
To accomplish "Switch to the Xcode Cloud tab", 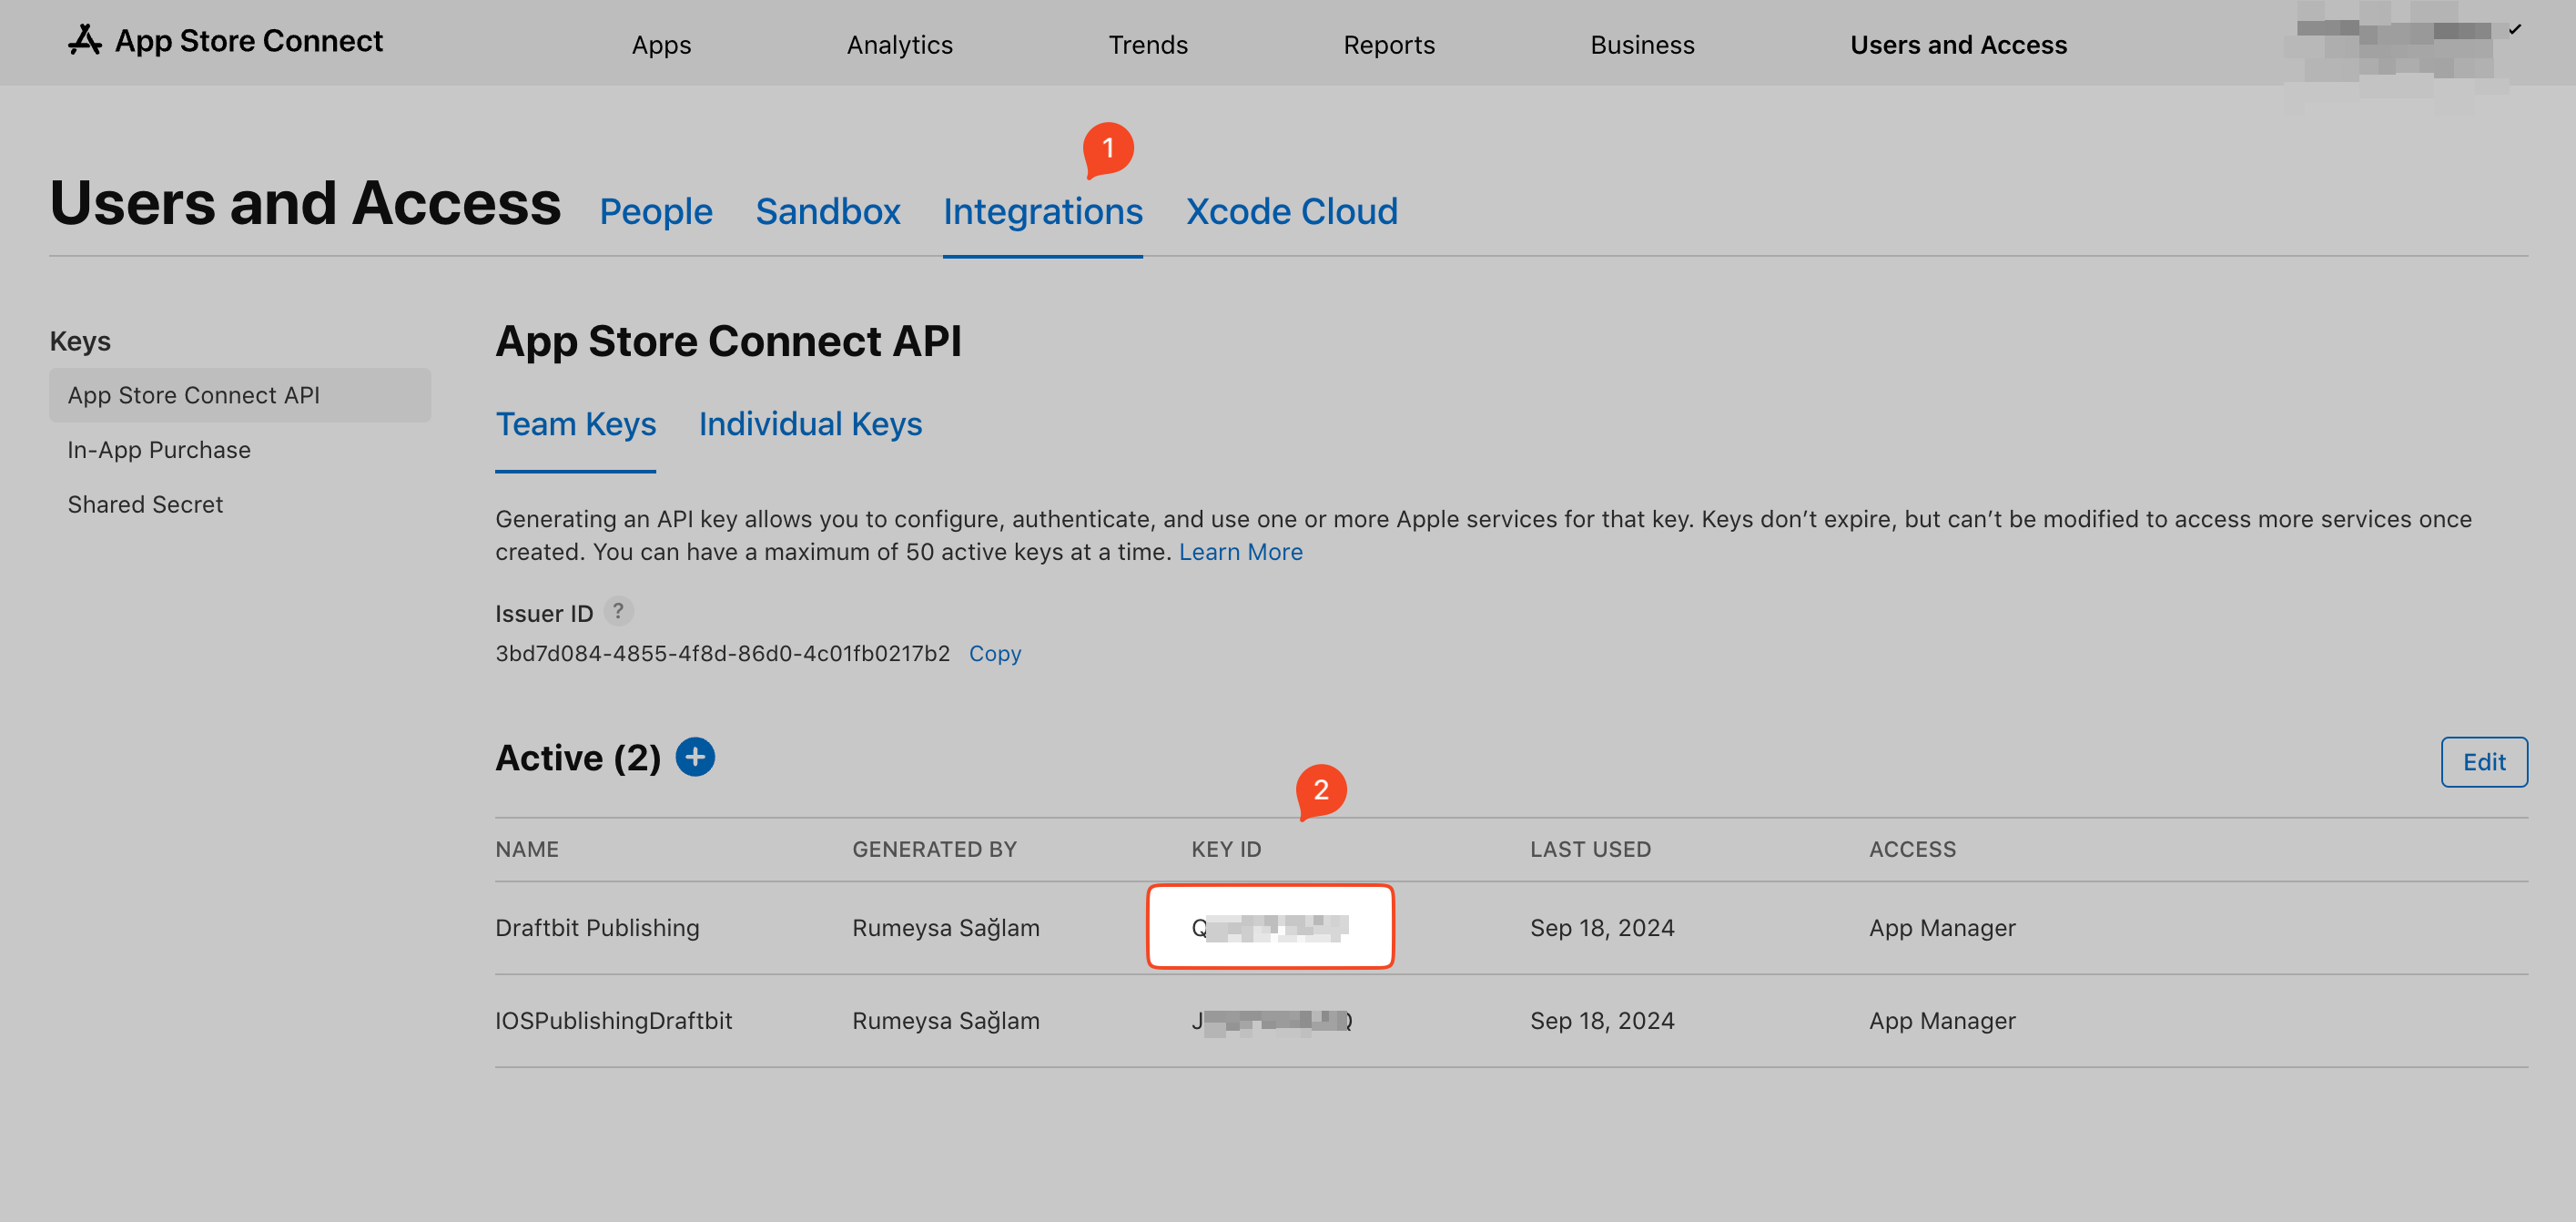I will tap(1291, 211).
